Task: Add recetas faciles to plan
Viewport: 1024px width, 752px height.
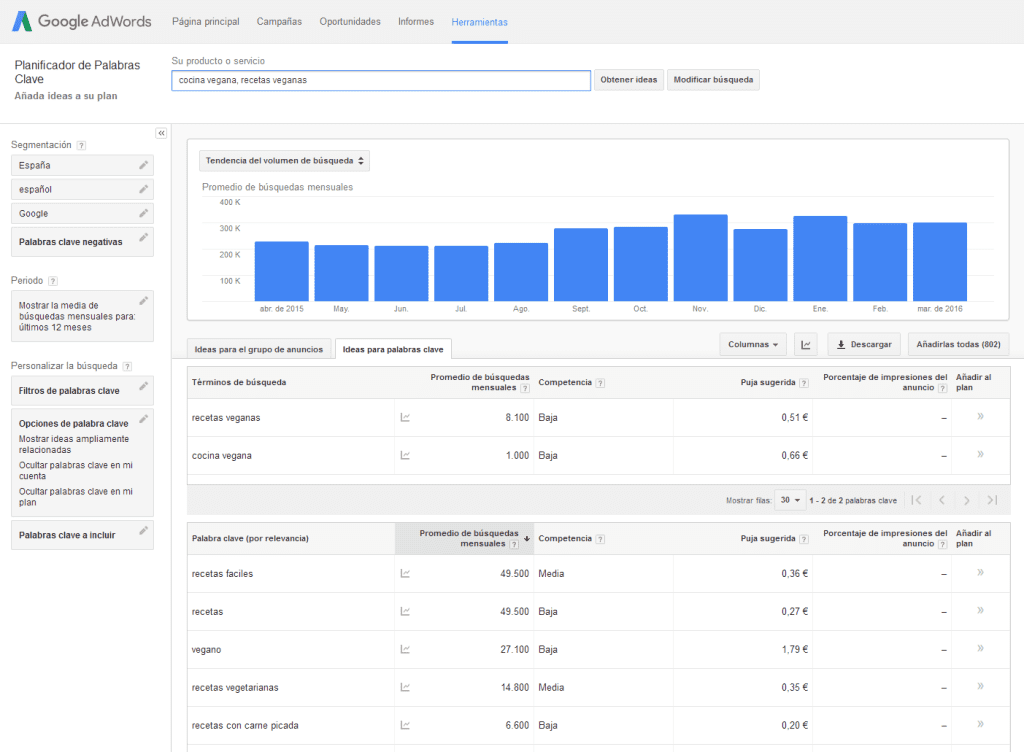Action: click(x=980, y=572)
